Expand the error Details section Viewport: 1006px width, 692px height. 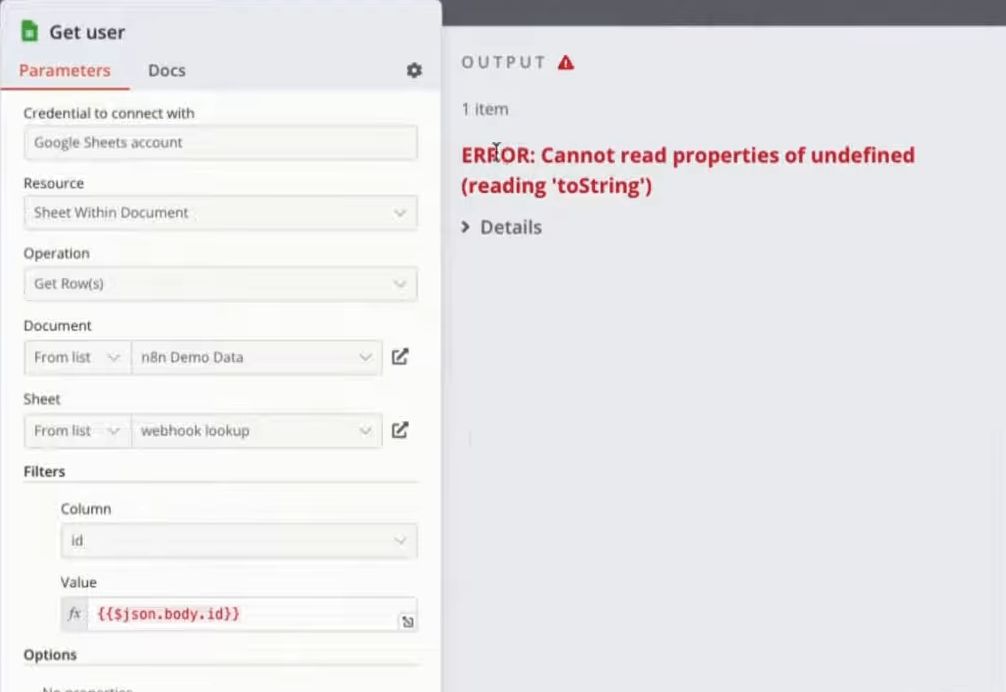pos(502,227)
